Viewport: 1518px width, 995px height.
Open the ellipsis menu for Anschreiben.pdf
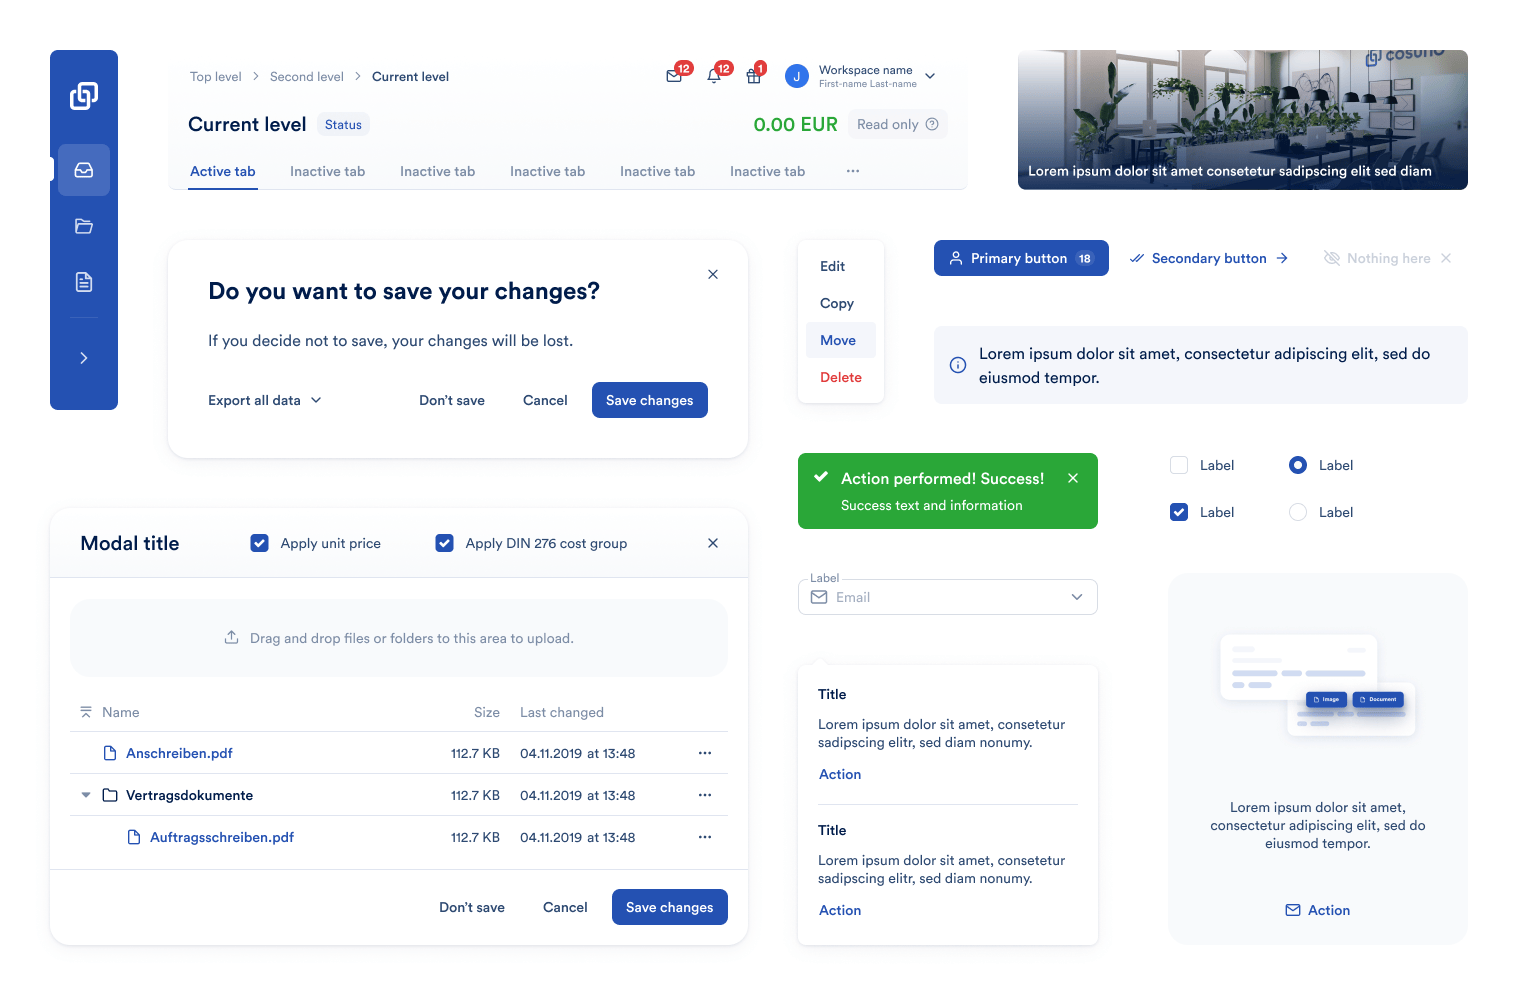pos(705,753)
